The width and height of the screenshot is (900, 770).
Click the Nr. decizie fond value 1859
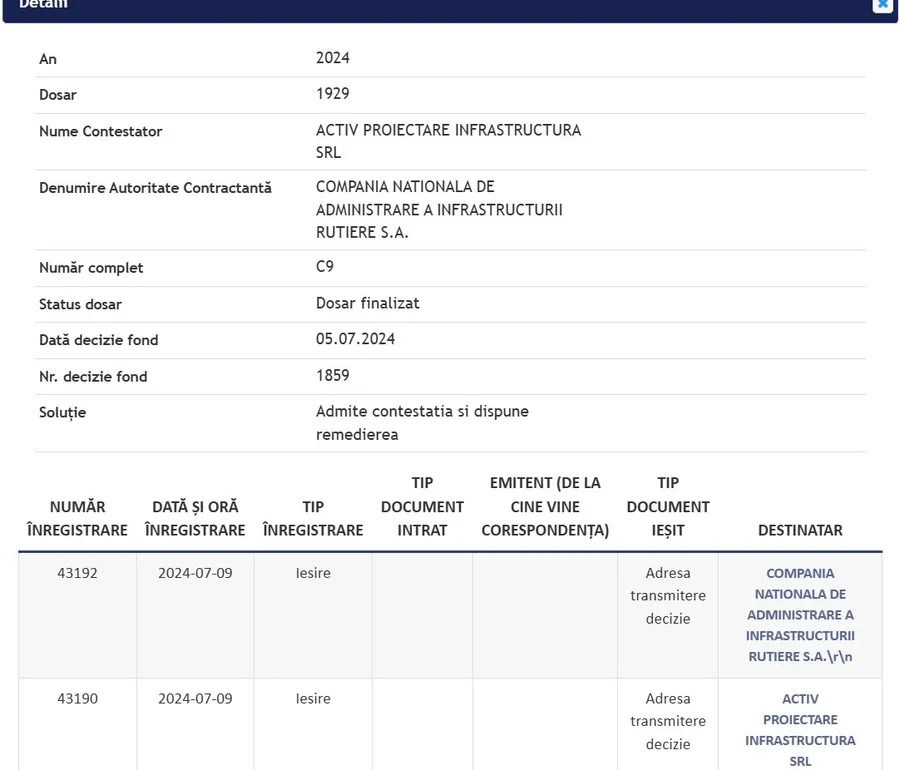coord(333,375)
